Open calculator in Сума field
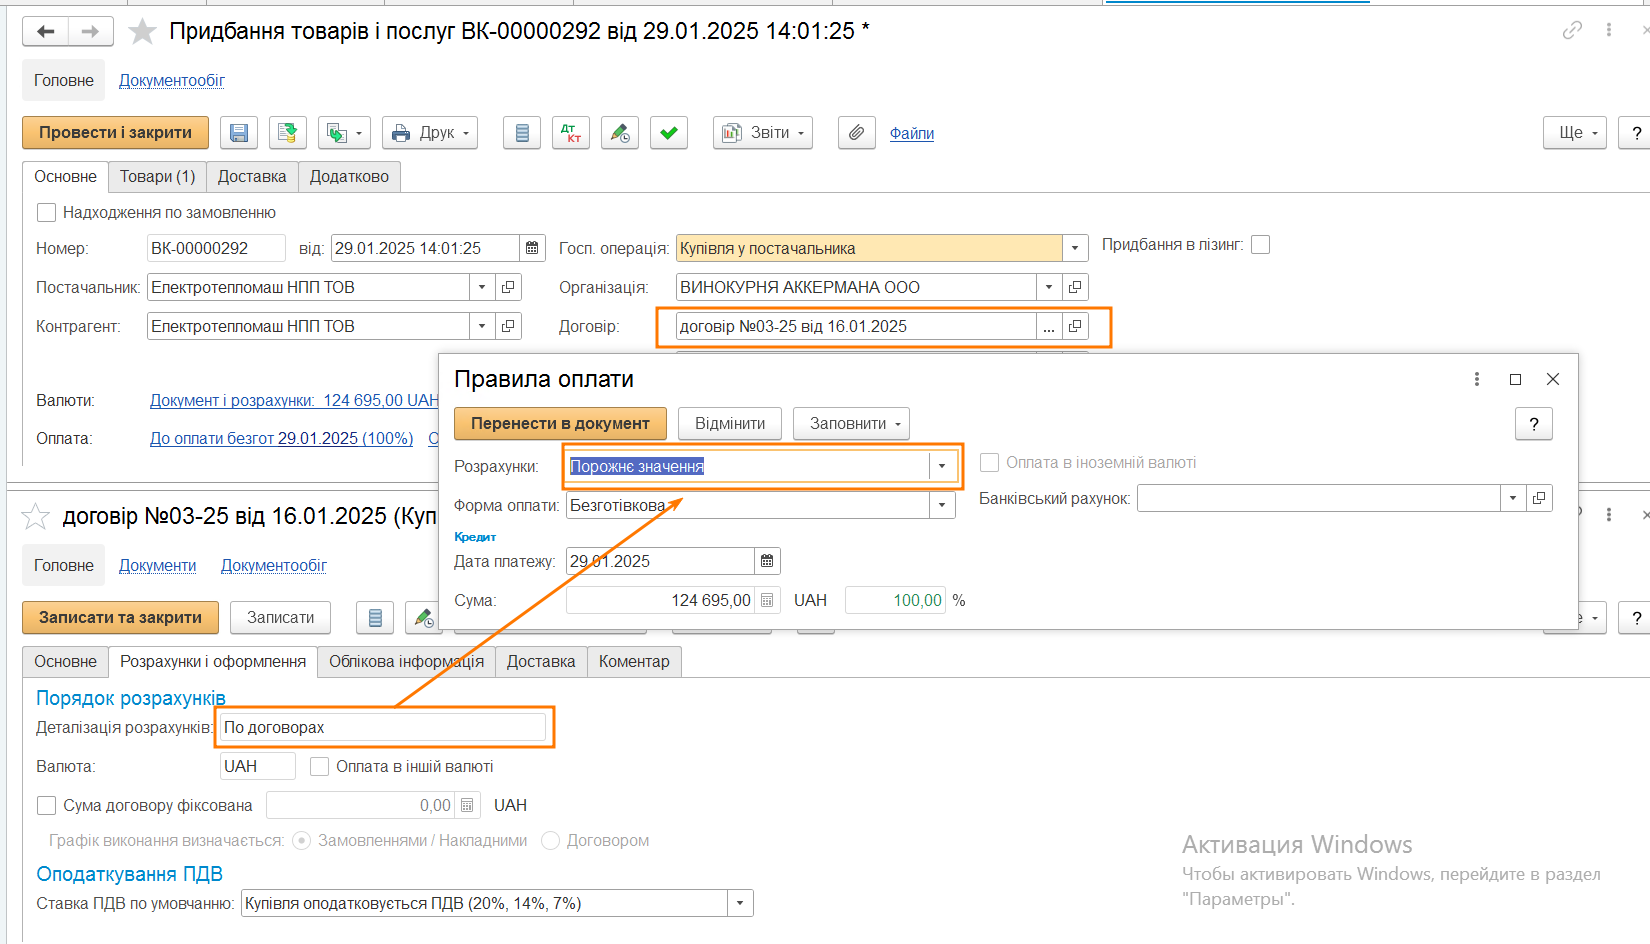Viewport: 1650px width, 944px height. [767, 600]
